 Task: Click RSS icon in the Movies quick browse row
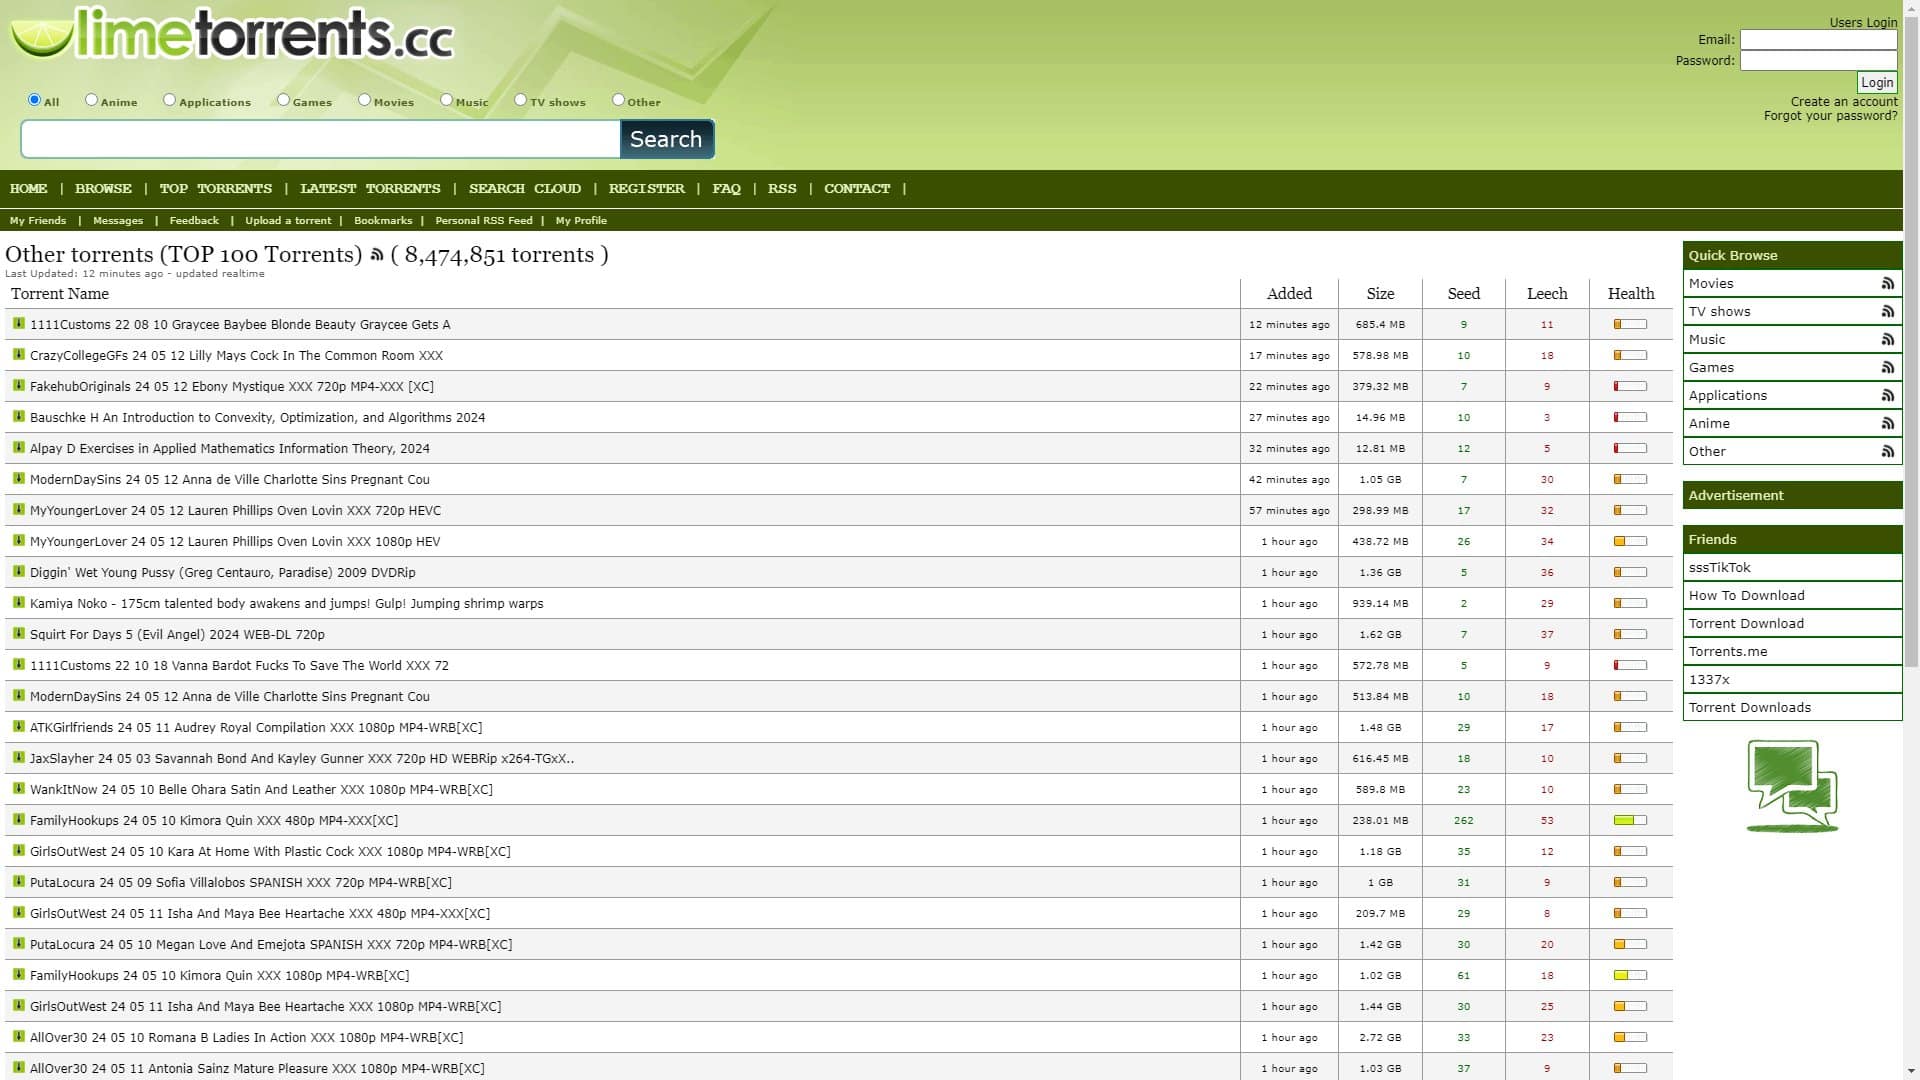click(x=1887, y=284)
